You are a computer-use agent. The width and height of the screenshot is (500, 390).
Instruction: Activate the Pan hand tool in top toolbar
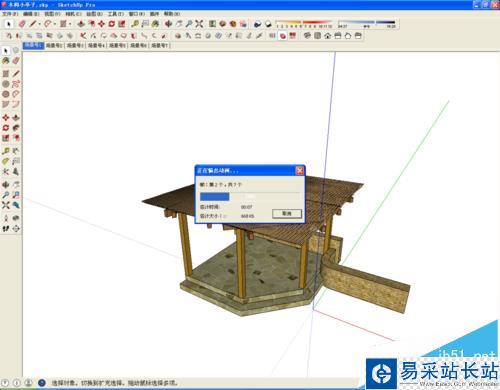(x=179, y=24)
